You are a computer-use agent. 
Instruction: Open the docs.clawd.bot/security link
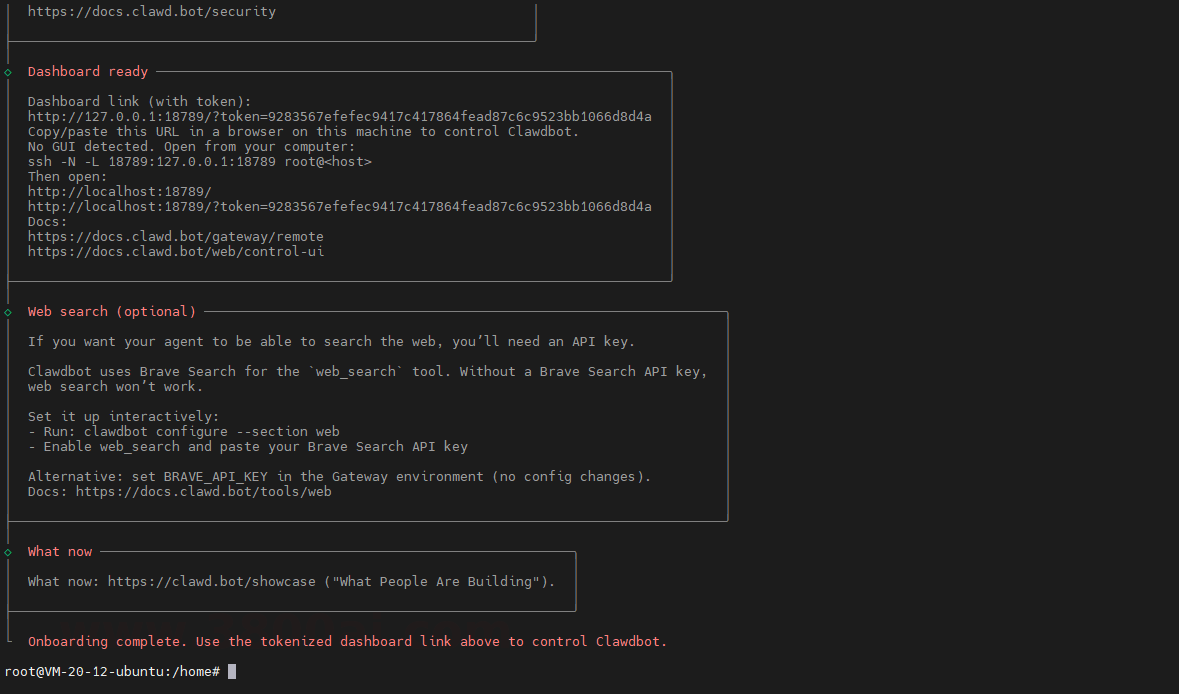point(151,12)
